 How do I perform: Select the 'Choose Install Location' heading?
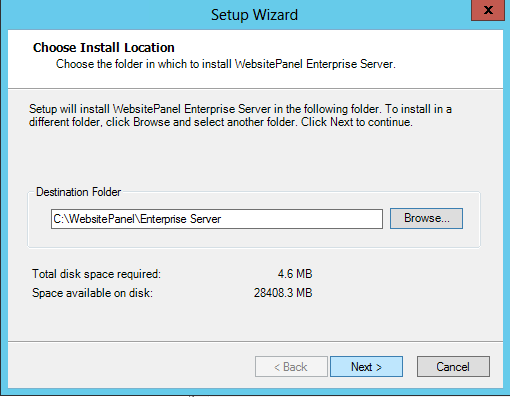104,48
